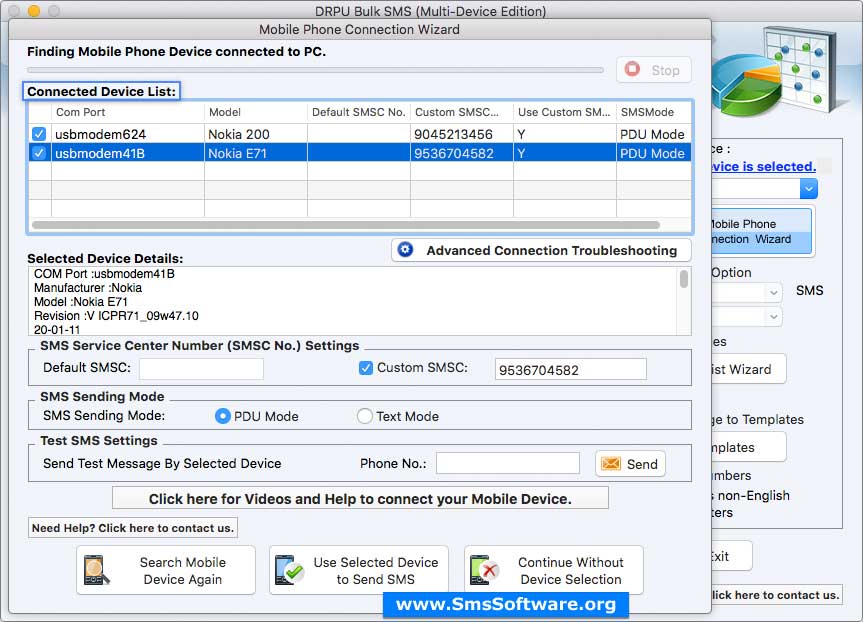Viewport: 863px width, 622px height.
Task: Click Use Selected Device to Send SMS
Action: [359, 570]
